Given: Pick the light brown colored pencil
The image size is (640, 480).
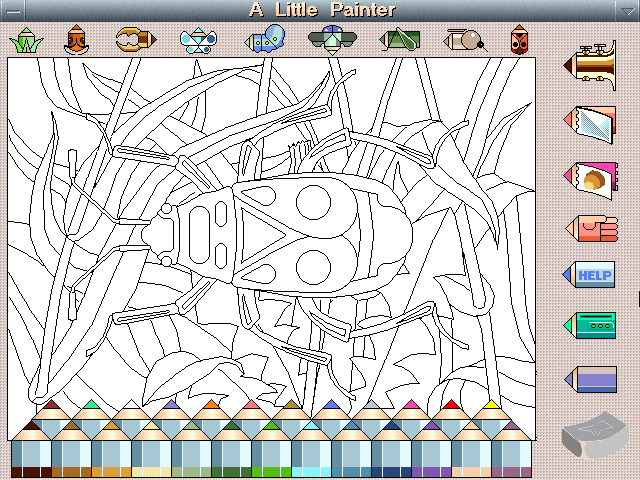Looking at the screenshot, I should (71, 450).
